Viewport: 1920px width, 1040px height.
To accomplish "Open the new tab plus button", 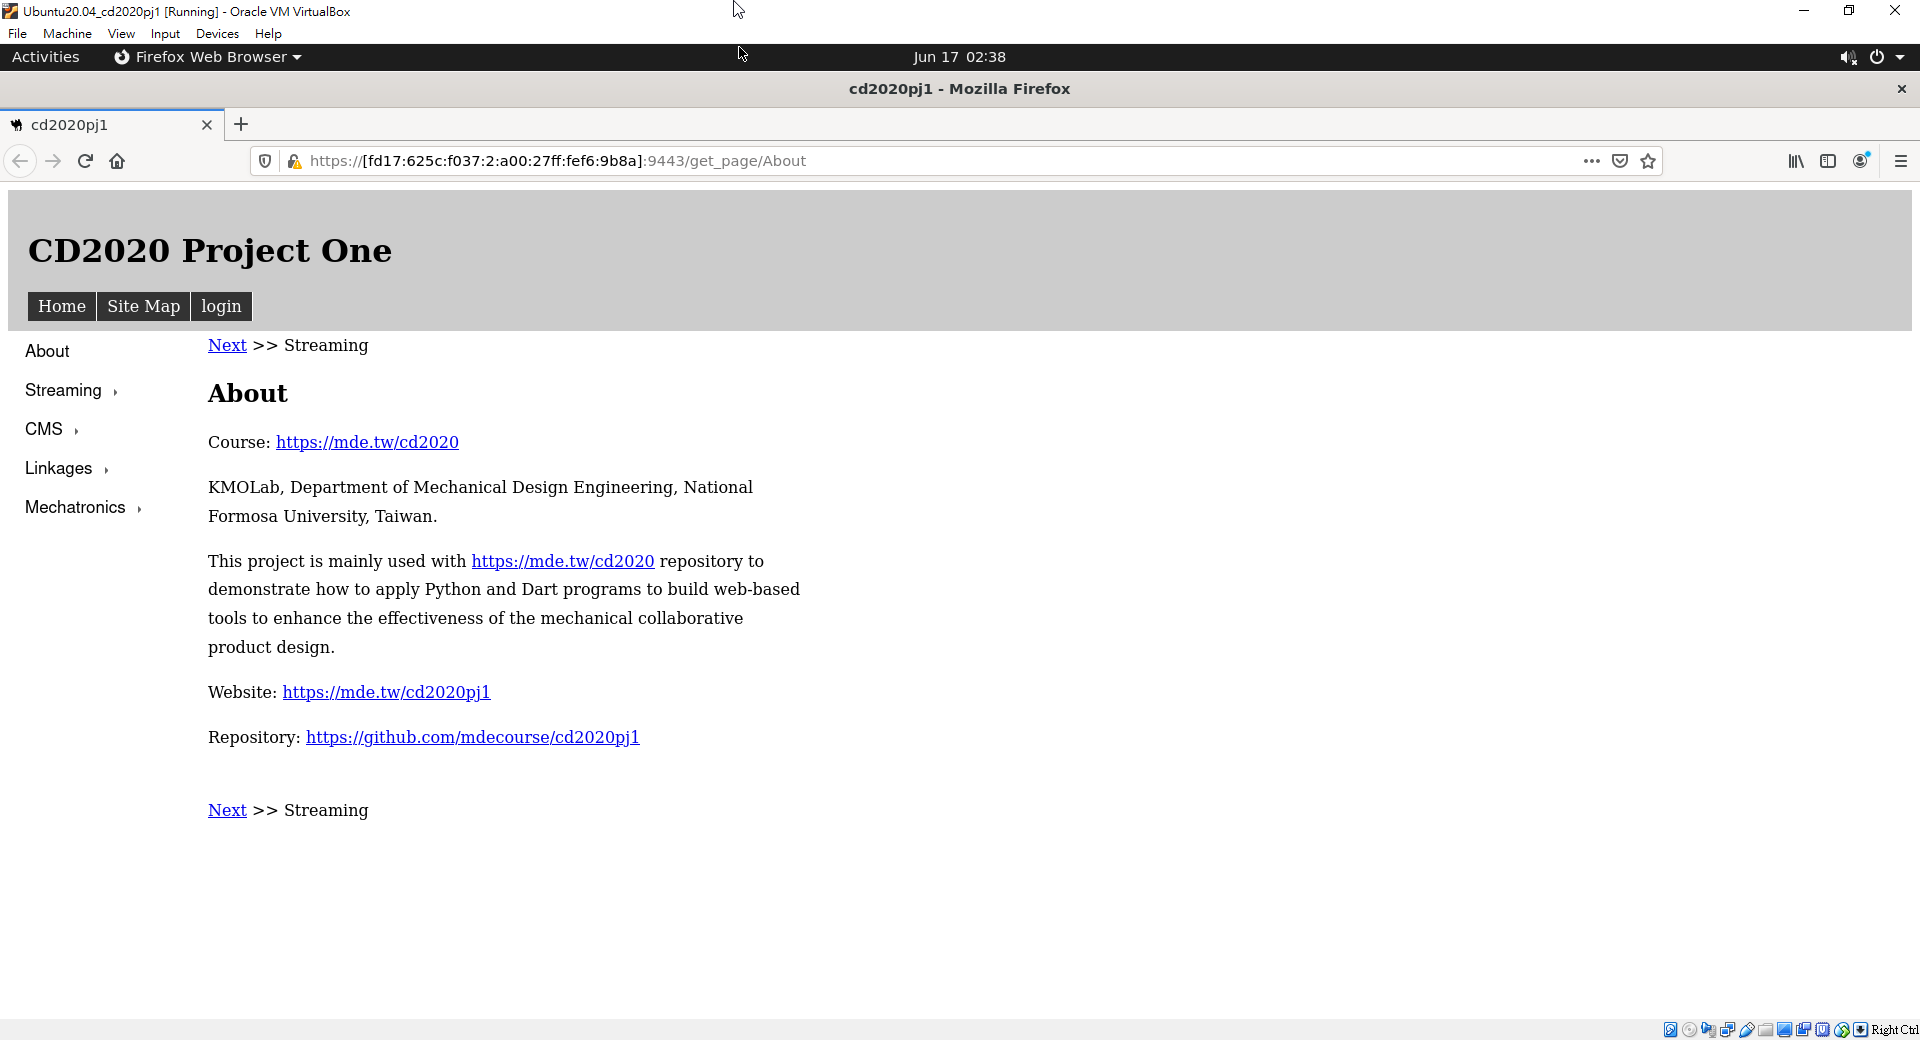I will pos(241,124).
